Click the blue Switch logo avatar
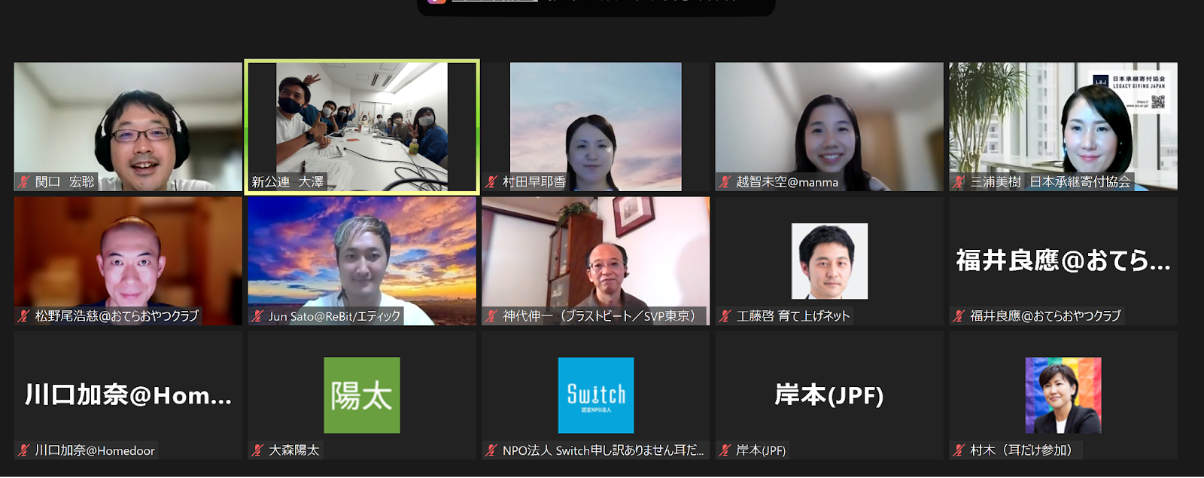Screen dimensions: 1204x478 (596, 395)
